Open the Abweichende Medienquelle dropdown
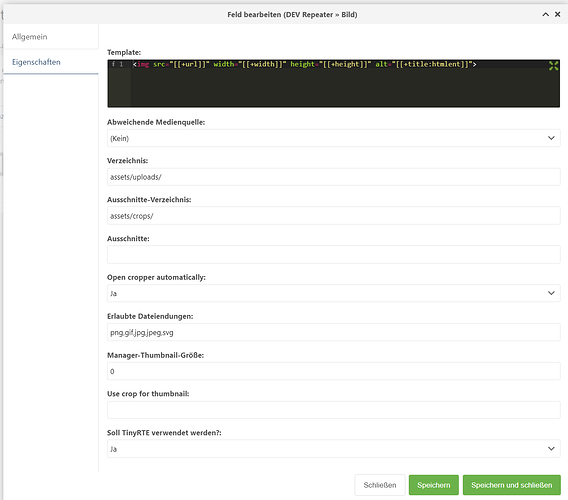 pyautogui.click(x=334, y=138)
